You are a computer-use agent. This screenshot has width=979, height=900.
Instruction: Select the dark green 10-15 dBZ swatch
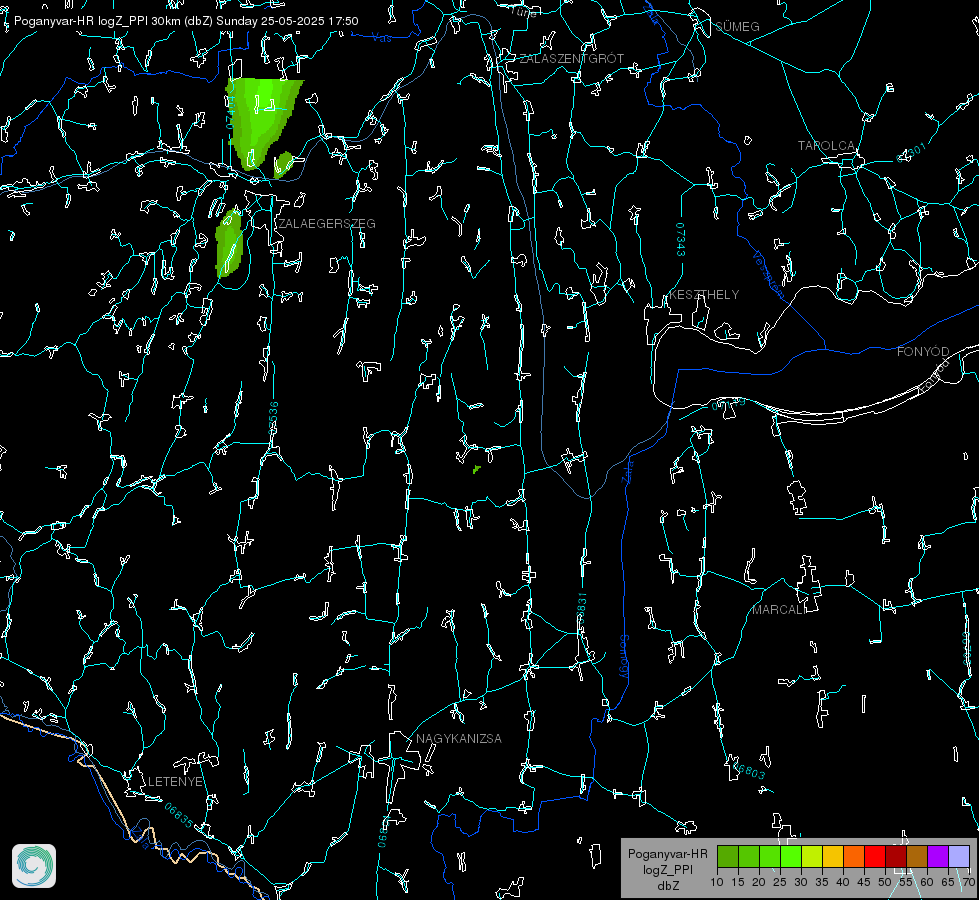pos(728,856)
